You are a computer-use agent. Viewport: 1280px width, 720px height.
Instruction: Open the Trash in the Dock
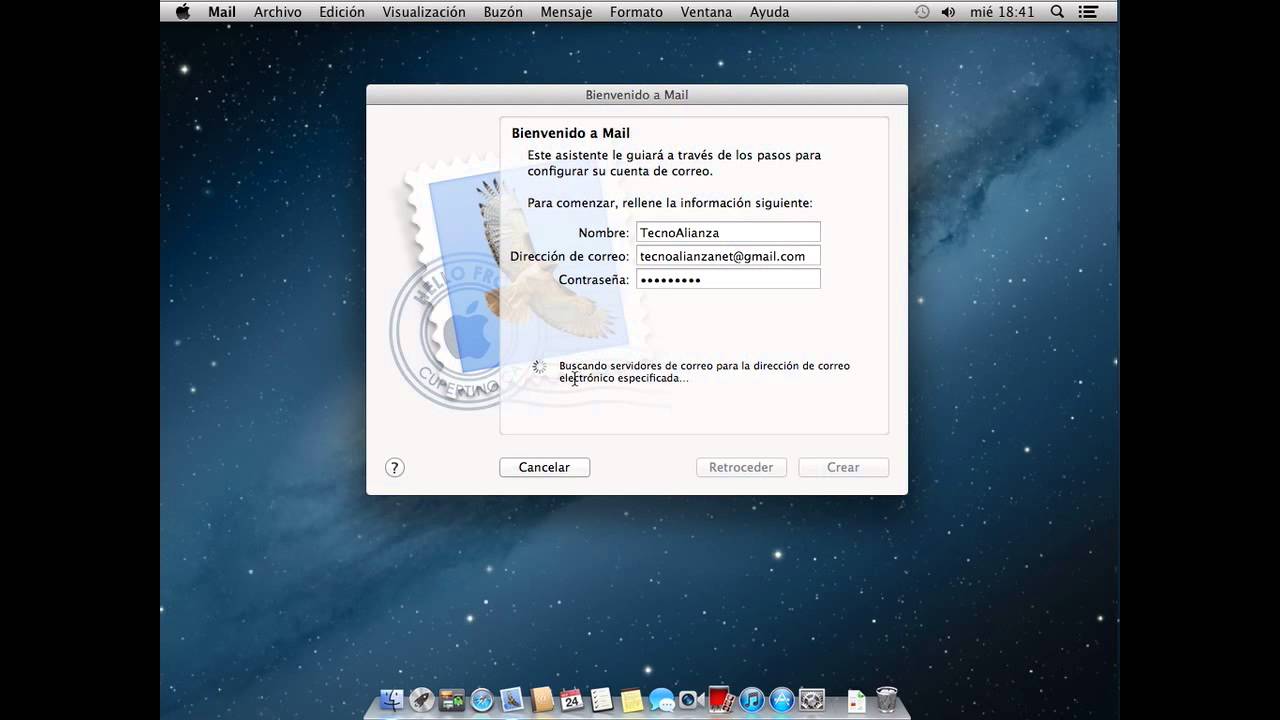tap(886, 699)
